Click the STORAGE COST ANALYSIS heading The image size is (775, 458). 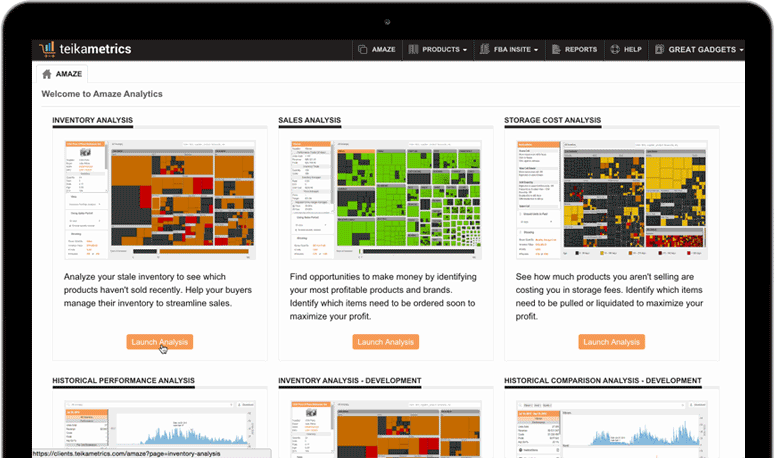553,120
